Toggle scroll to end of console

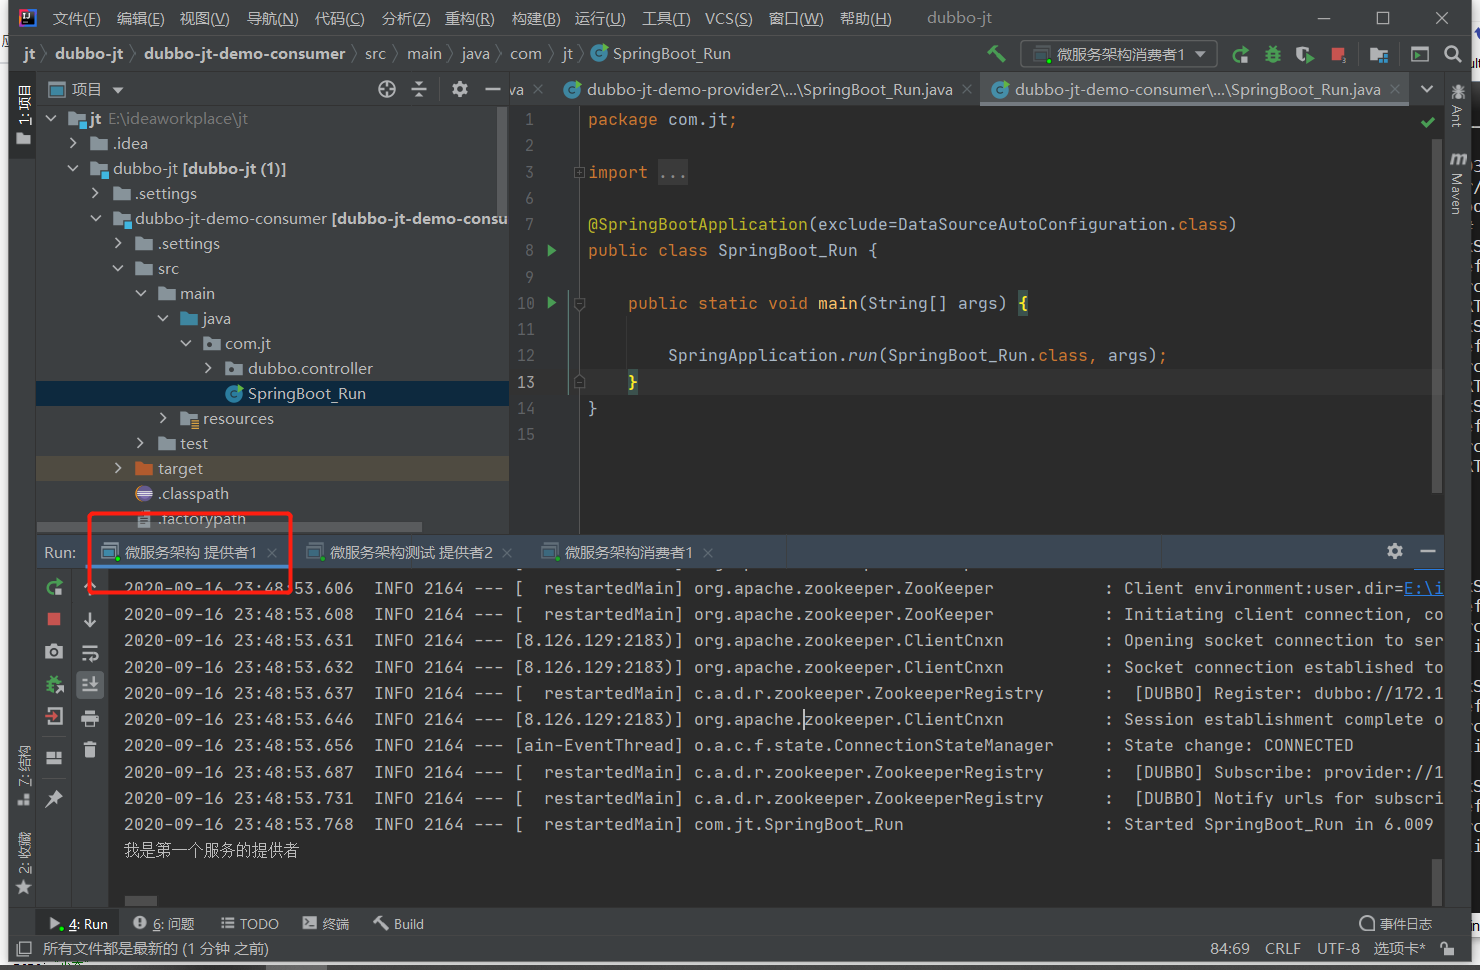[90, 685]
